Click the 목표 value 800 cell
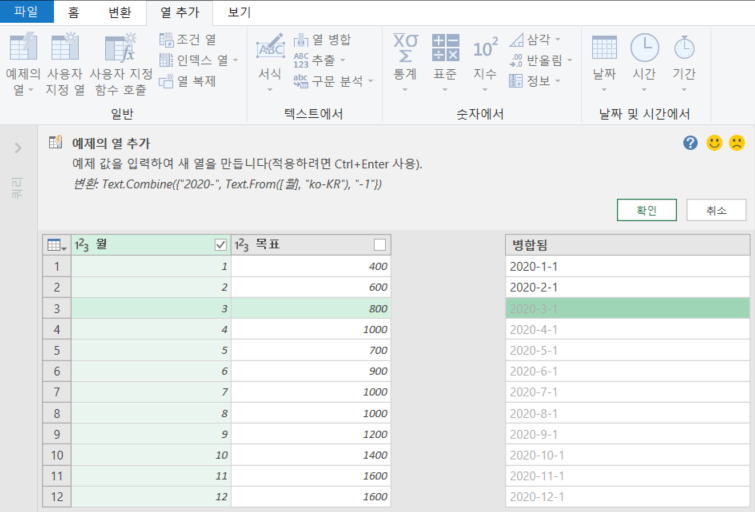 coord(311,308)
